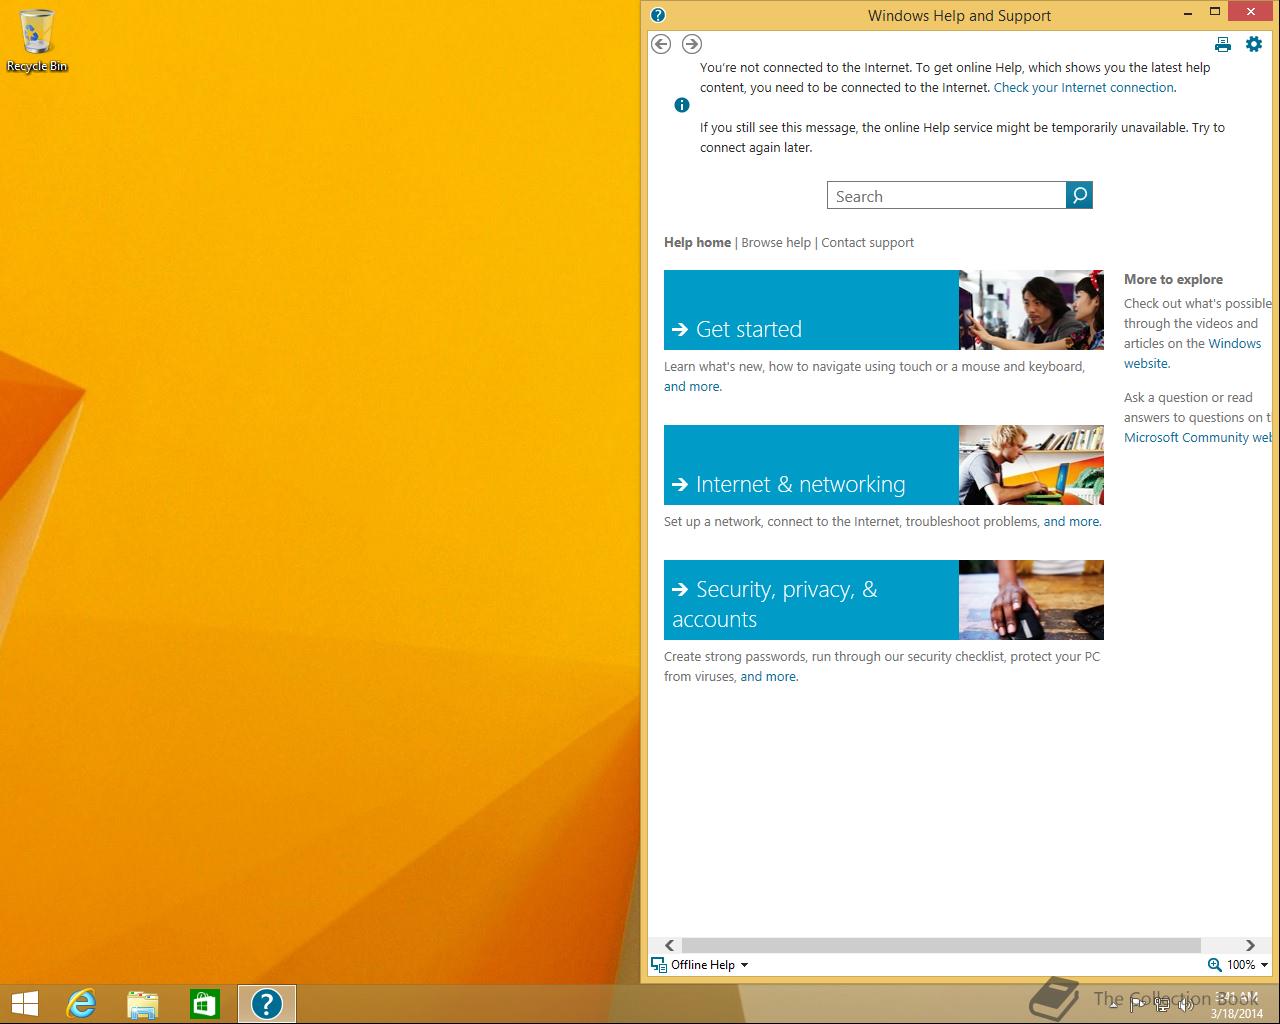
Task: Click the magnifier search button
Action: tap(1080, 195)
